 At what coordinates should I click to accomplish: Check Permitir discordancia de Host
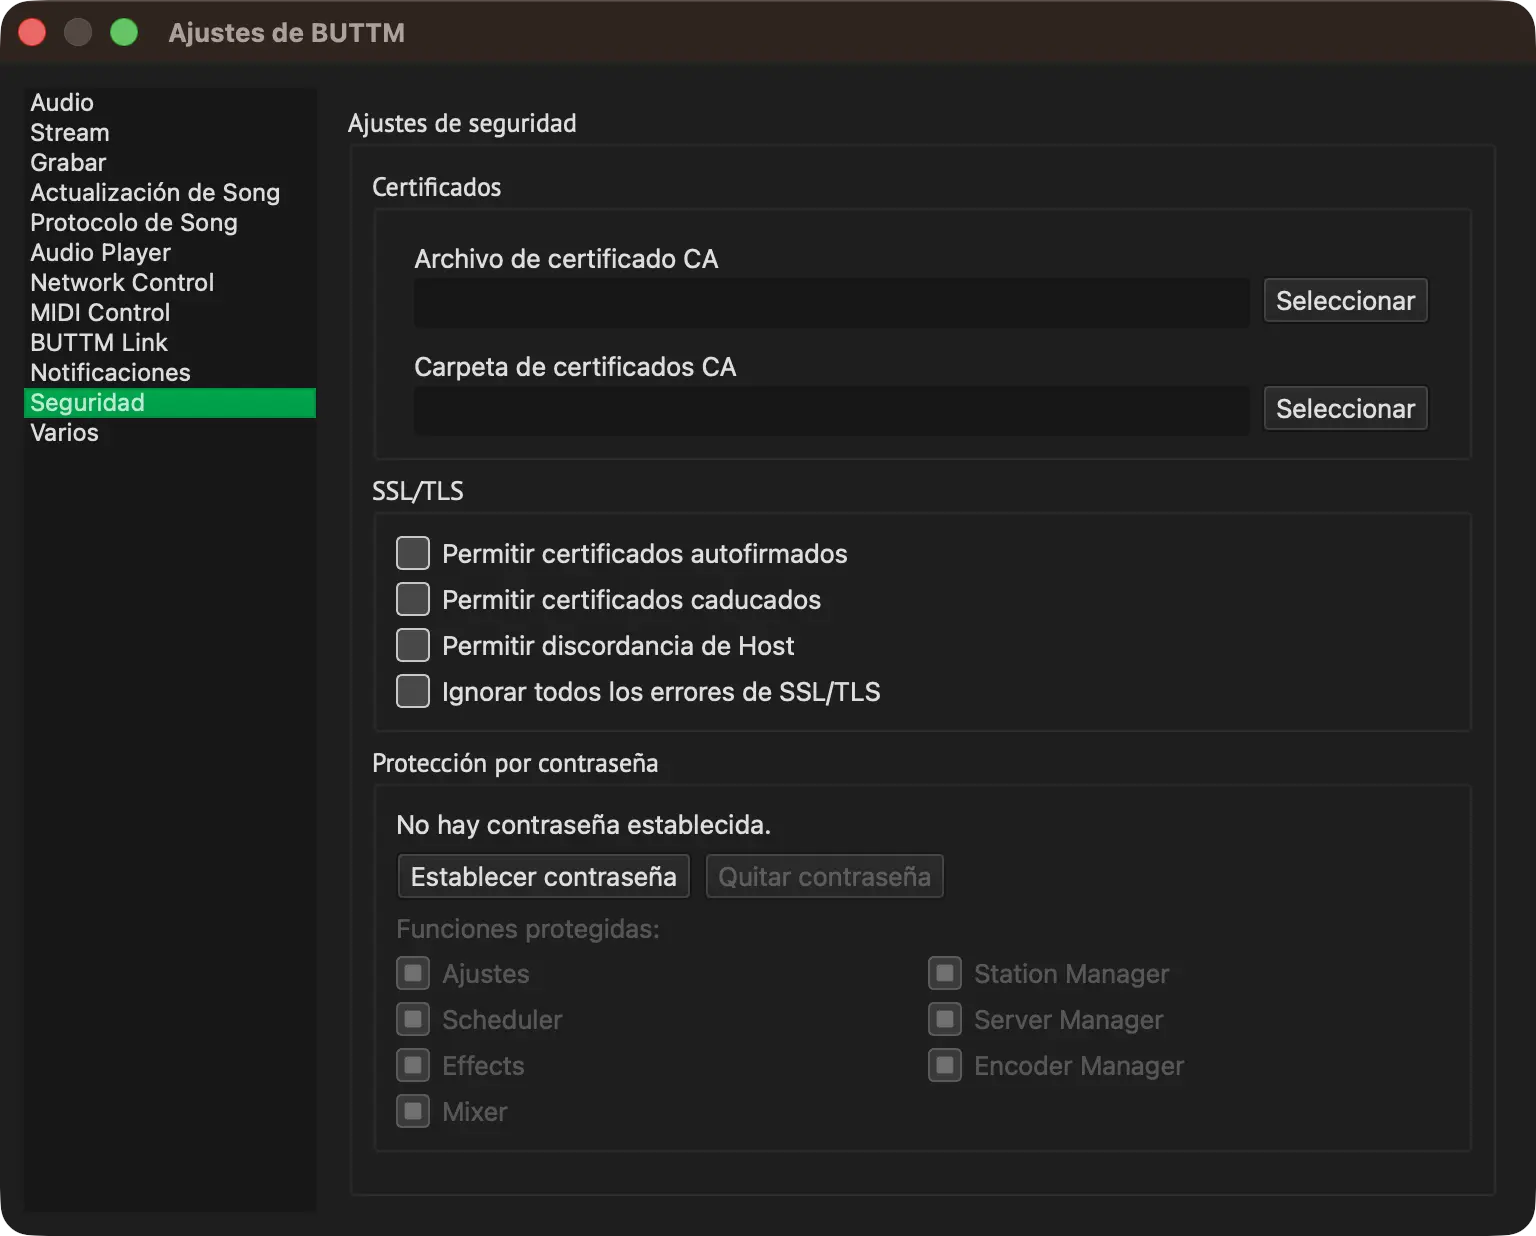[413, 645]
